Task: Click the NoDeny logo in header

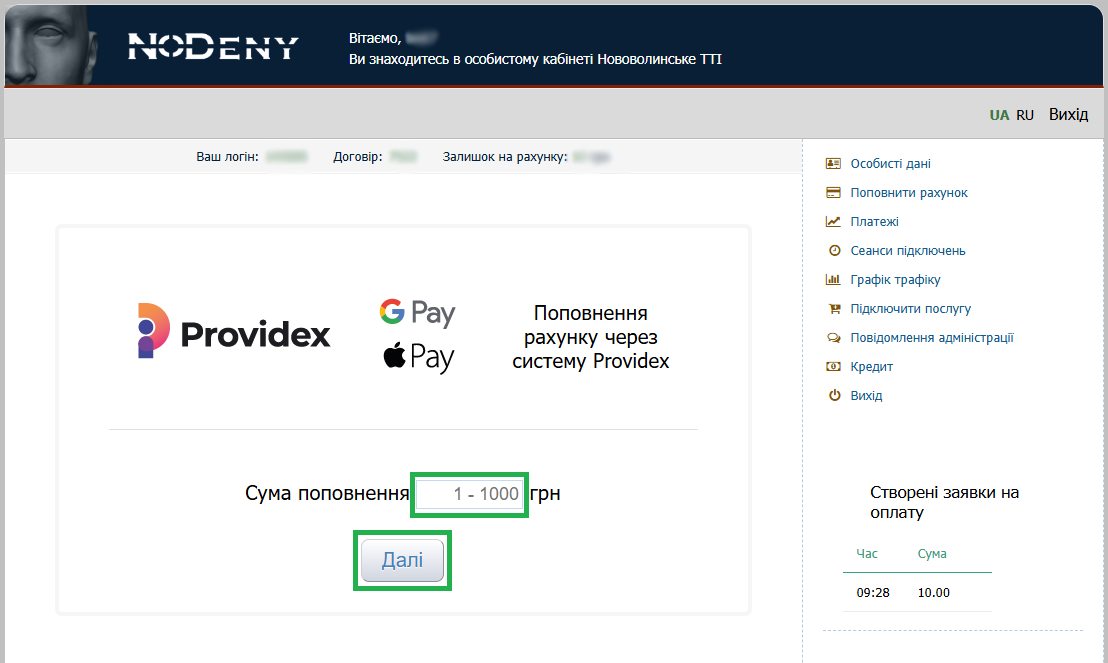Action: pos(213,47)
